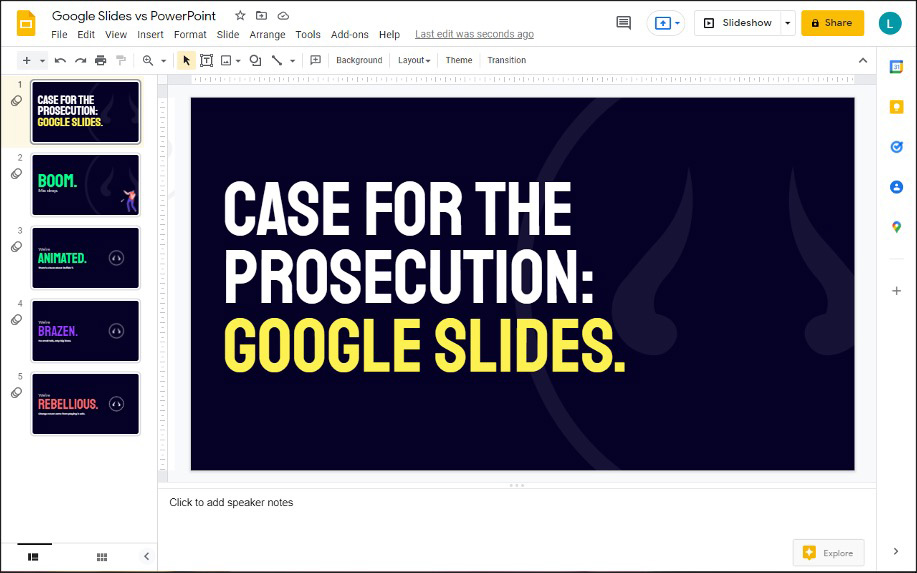Image resolution: width=917 pixels, height=573 pixels.
Task: Click the Transition button
Action: pyautogui.click(x=506, y=60)
